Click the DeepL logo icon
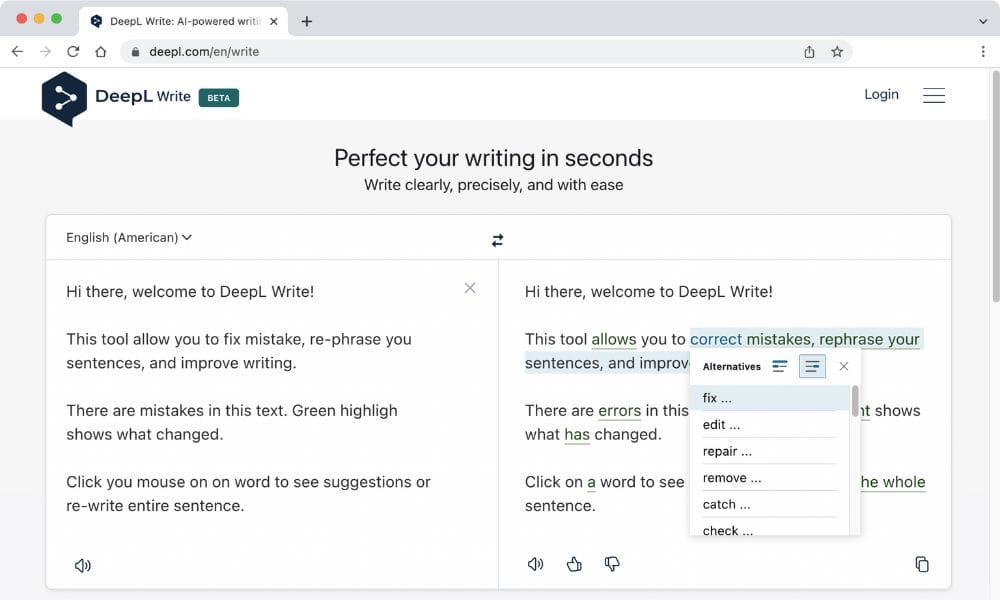This screenshot has width=1000, height=600. coord(64,98)
